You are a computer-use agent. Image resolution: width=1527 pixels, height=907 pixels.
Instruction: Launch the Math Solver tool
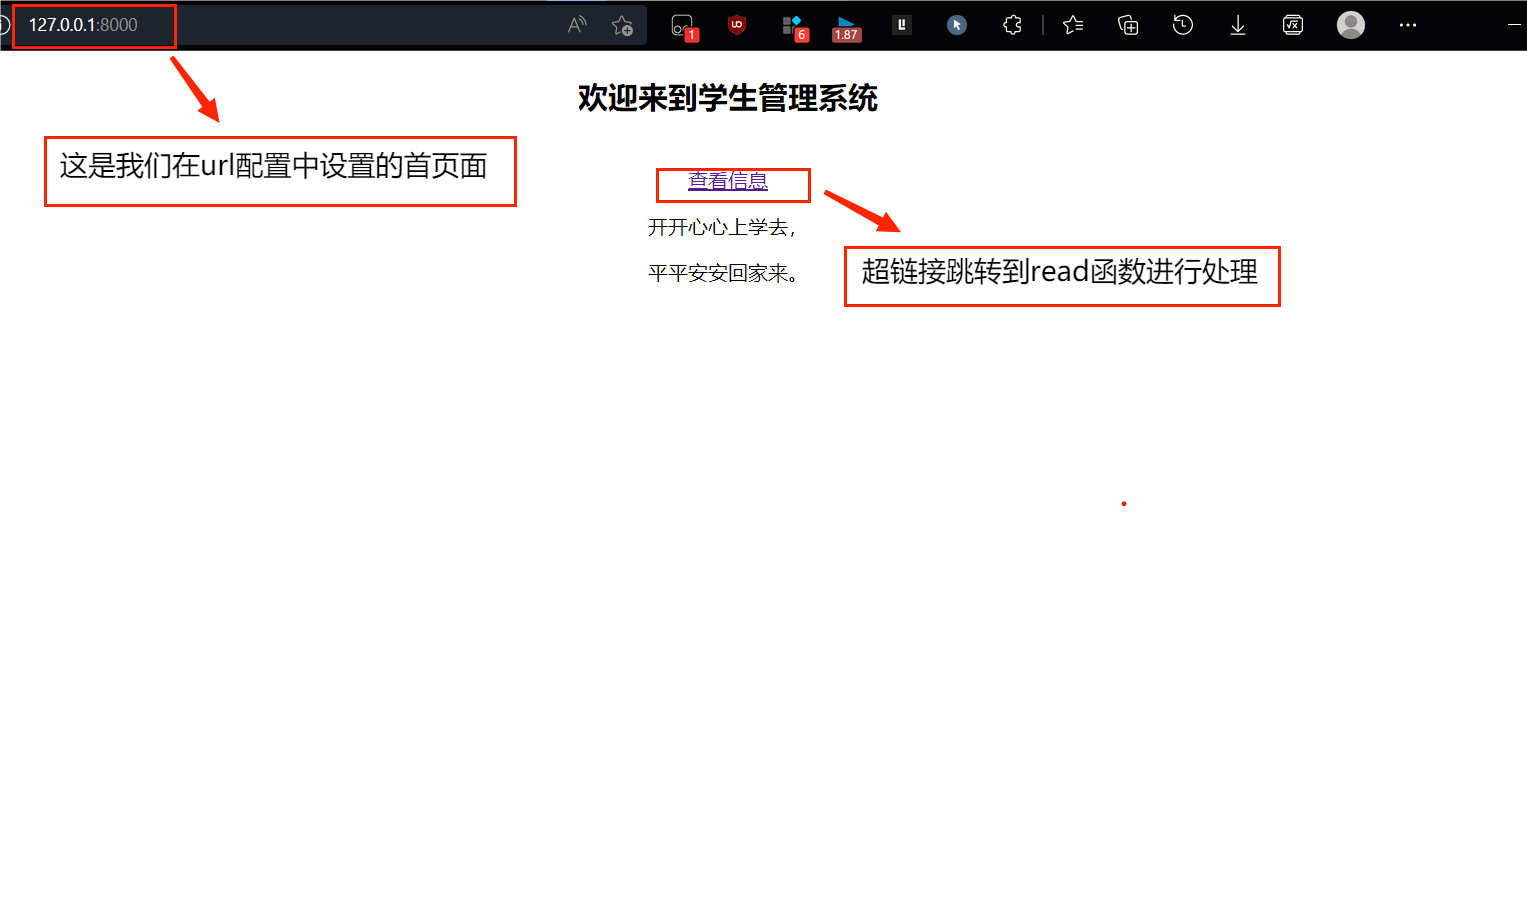point(1292,25)
